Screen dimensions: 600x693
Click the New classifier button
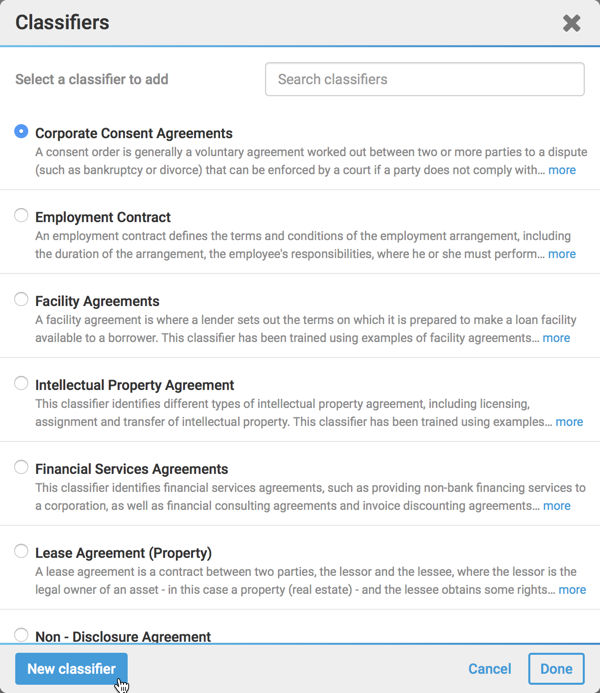71,669
